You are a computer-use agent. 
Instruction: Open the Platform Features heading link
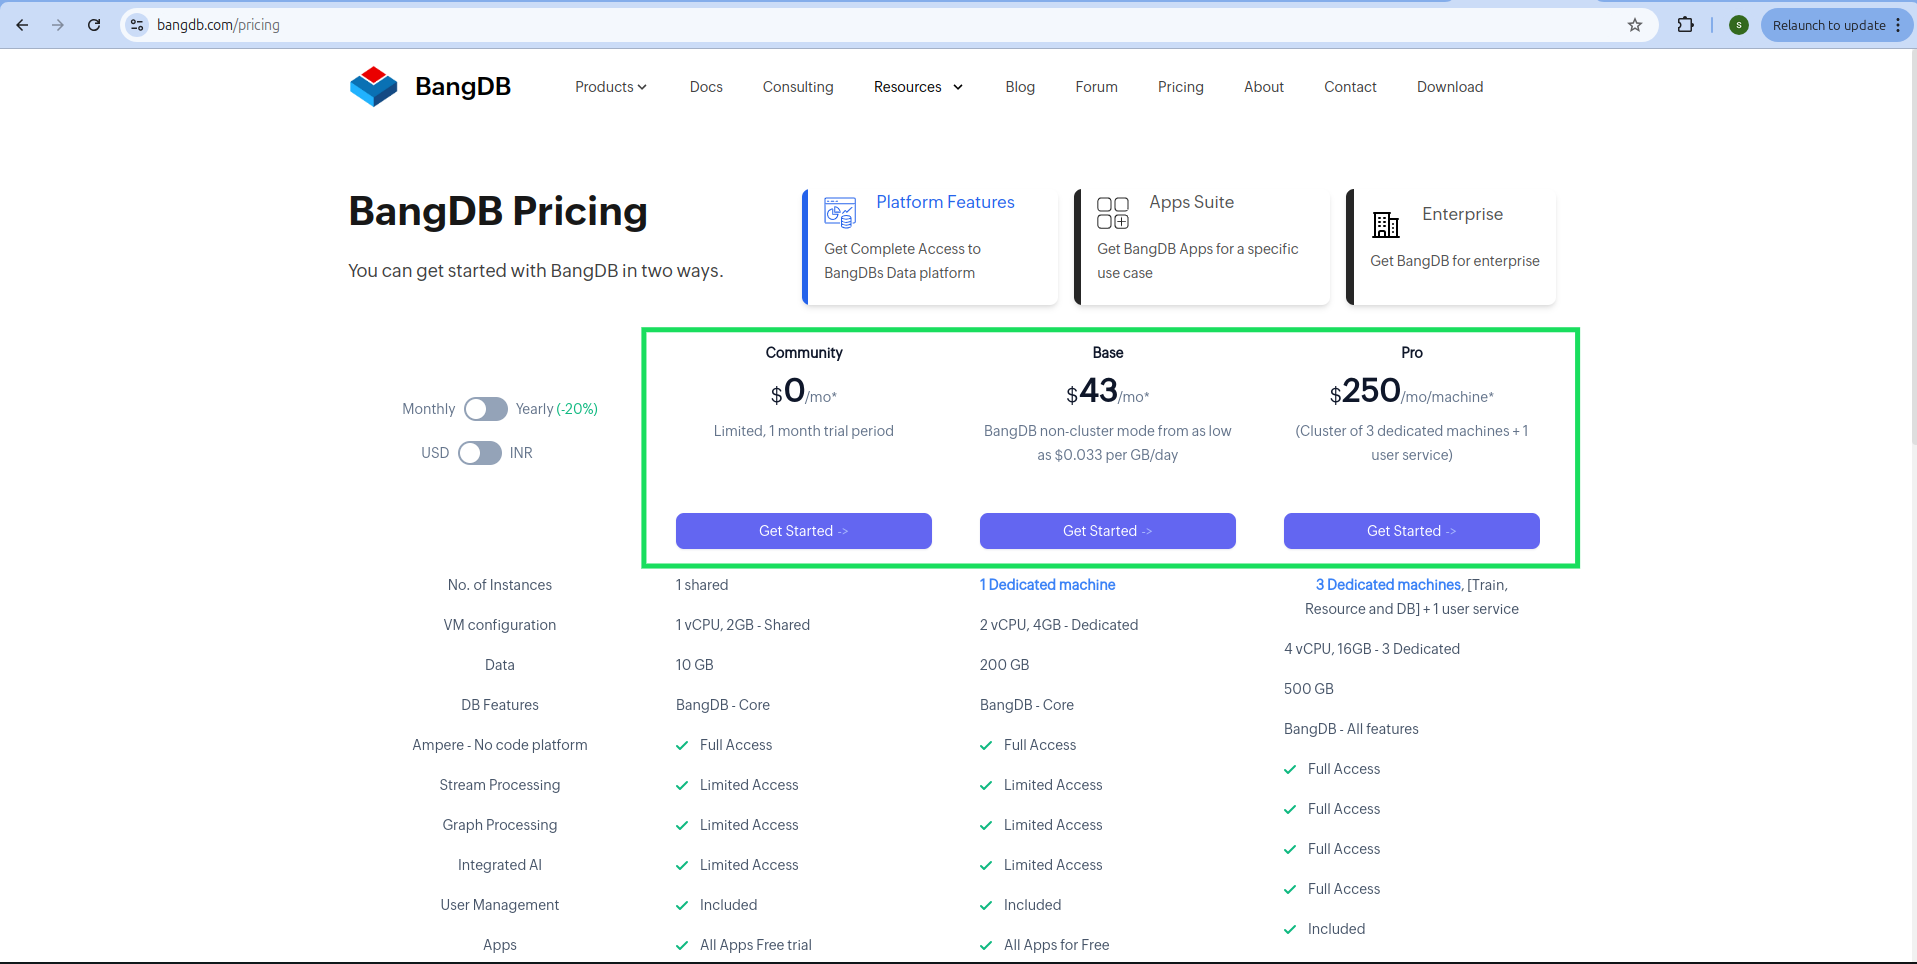click(945, 202)
